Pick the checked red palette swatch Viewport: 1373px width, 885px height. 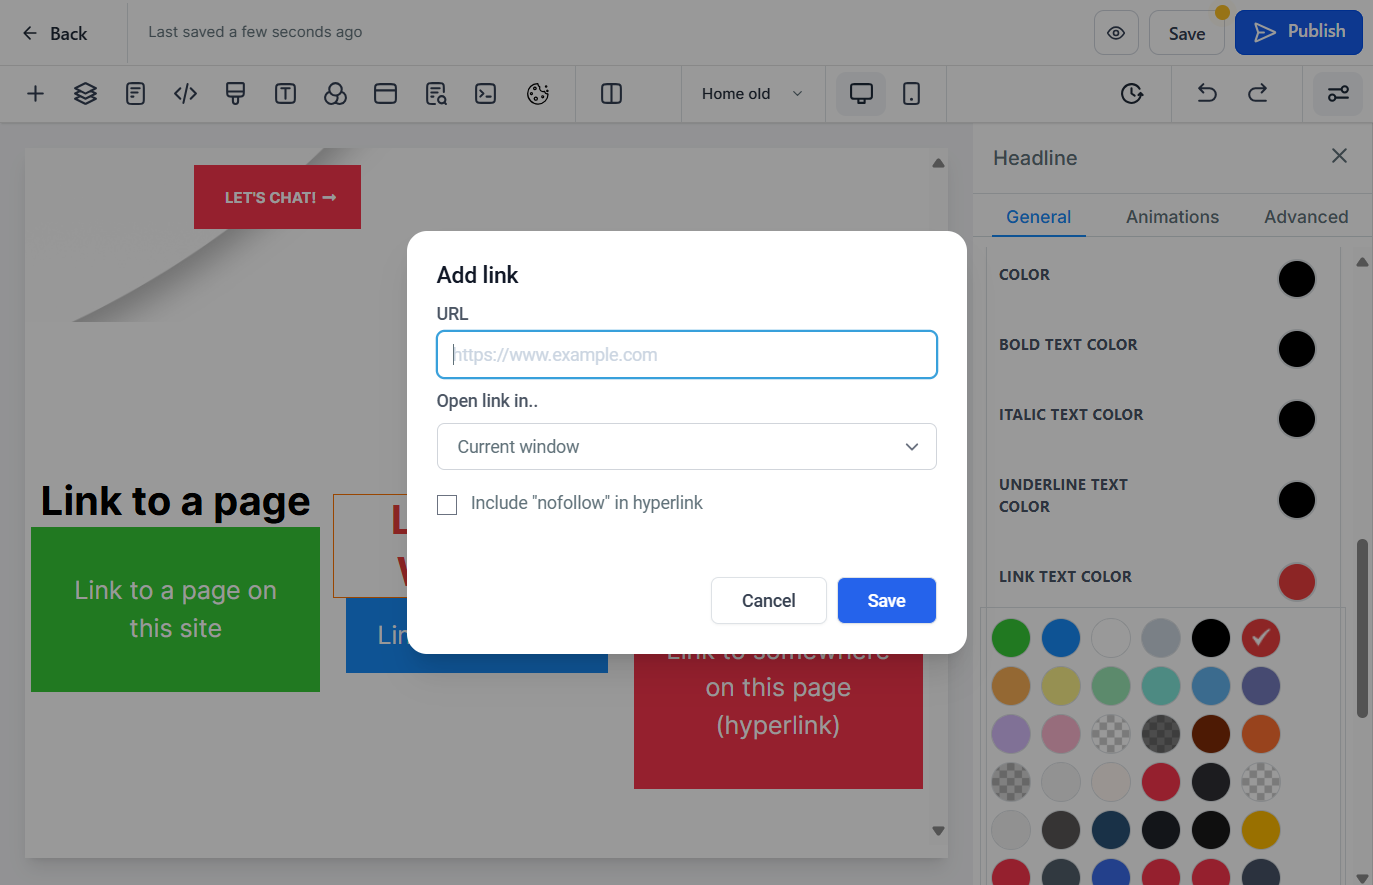[1261, 638]
